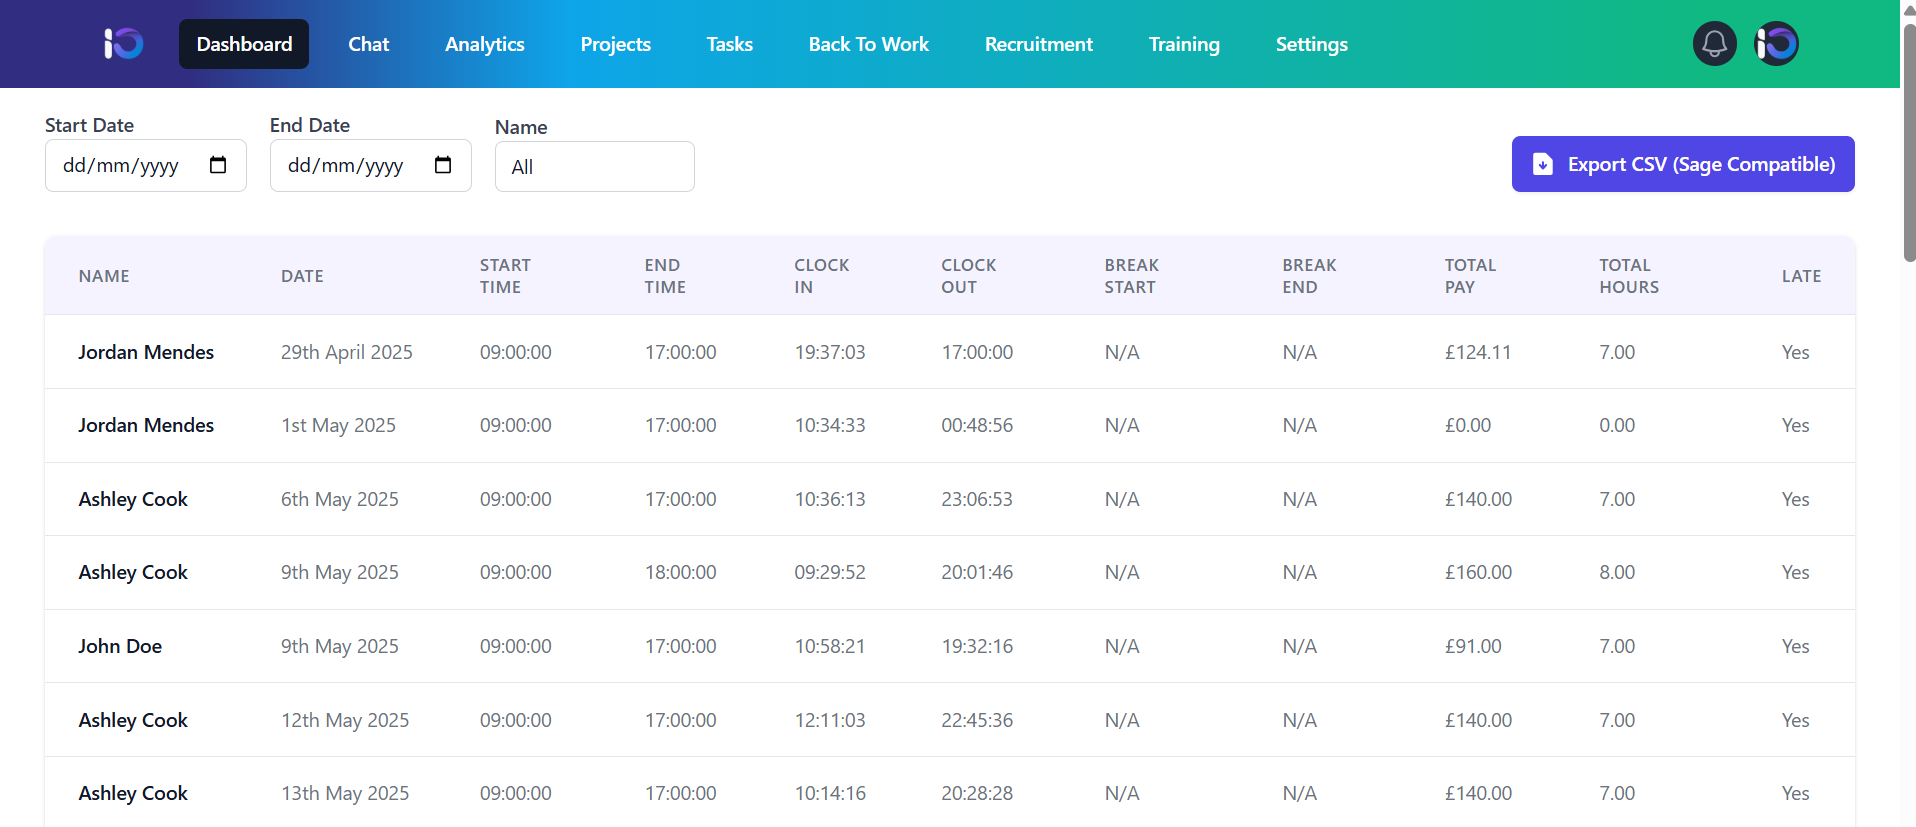Click the Start Date input field
1916x827 pixels.
tap(125, 165)
